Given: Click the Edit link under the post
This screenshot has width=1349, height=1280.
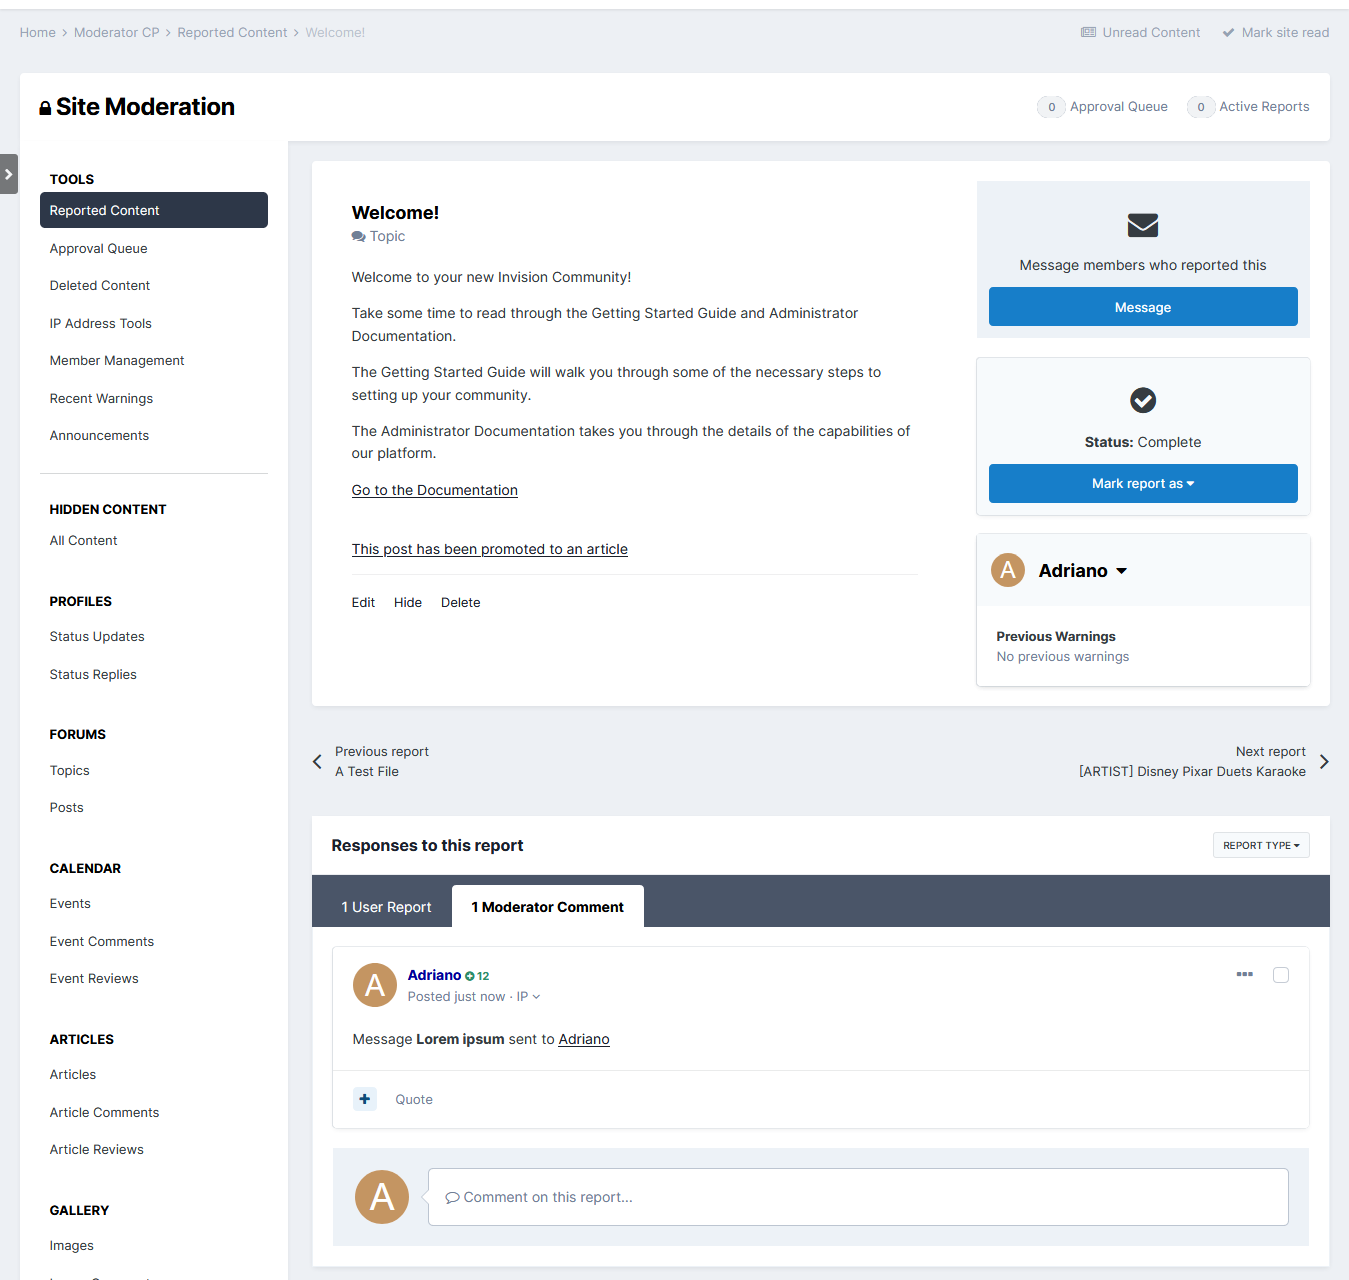Looking at the screenshot, I should [x=363, y=603].
